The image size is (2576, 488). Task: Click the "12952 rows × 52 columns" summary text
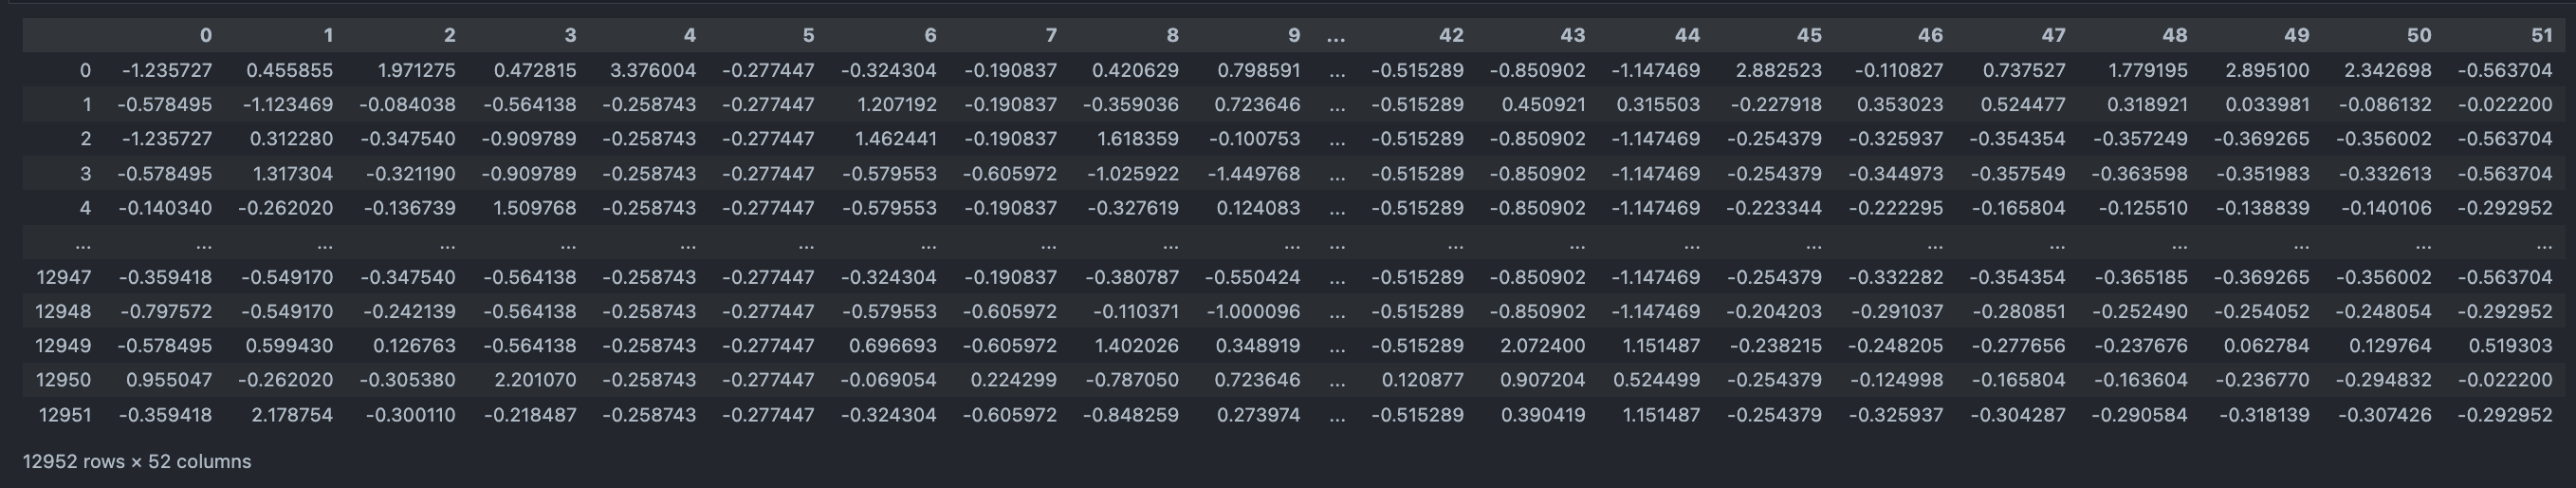137,462
